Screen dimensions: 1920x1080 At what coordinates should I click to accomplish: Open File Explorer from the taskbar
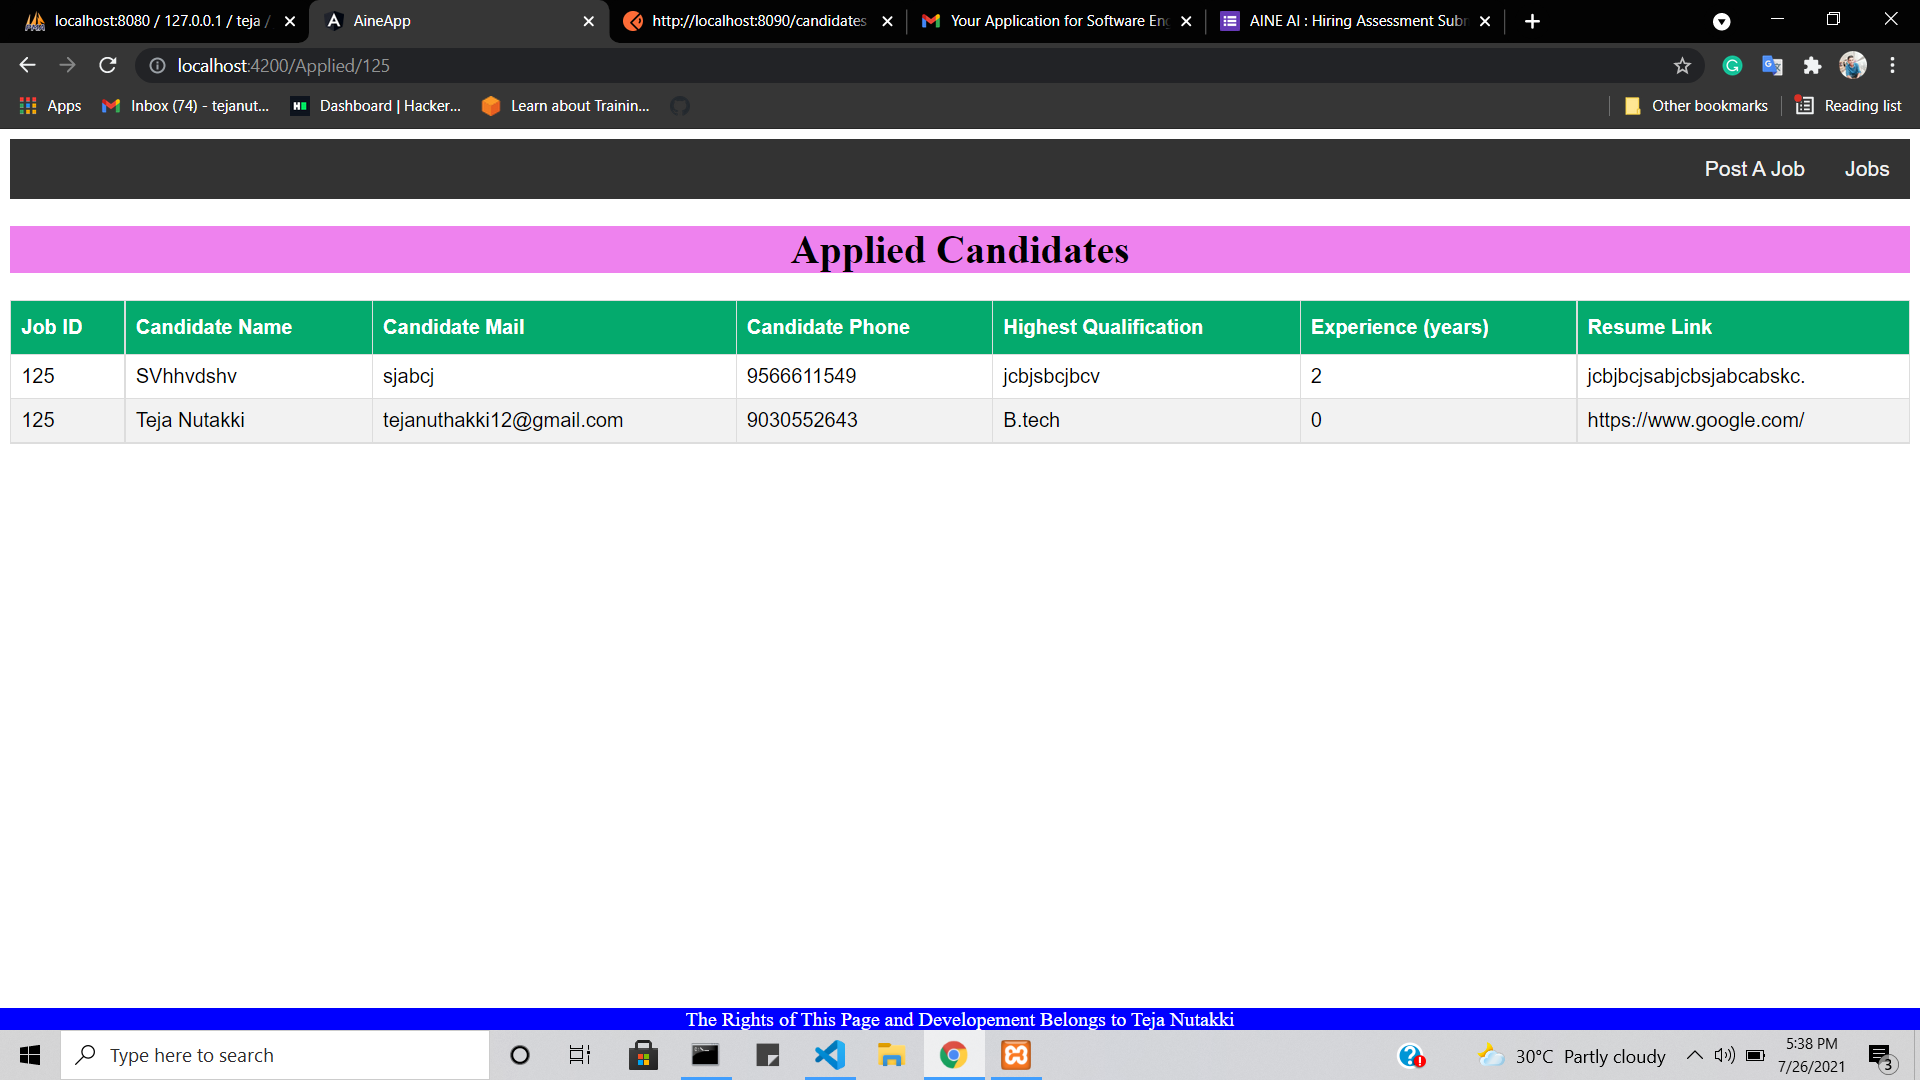891,1055
